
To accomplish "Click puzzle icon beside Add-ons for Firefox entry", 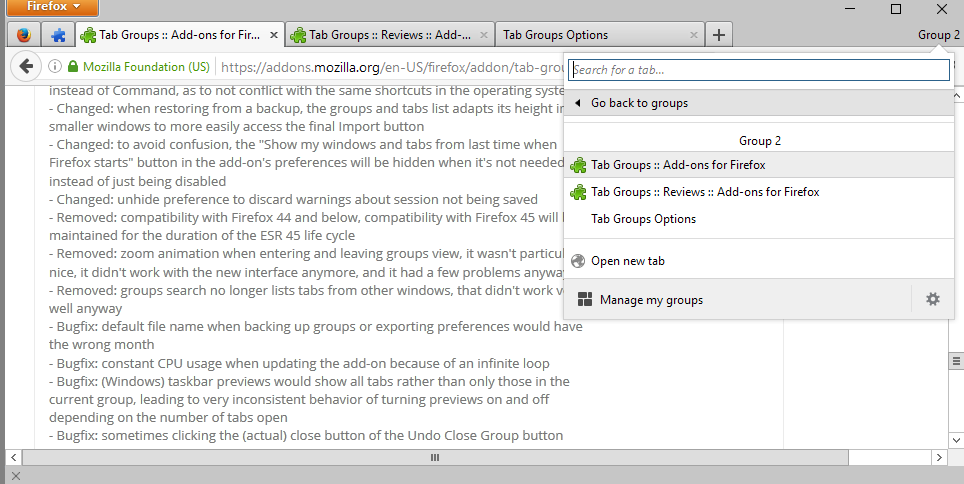I will (578, 165).
